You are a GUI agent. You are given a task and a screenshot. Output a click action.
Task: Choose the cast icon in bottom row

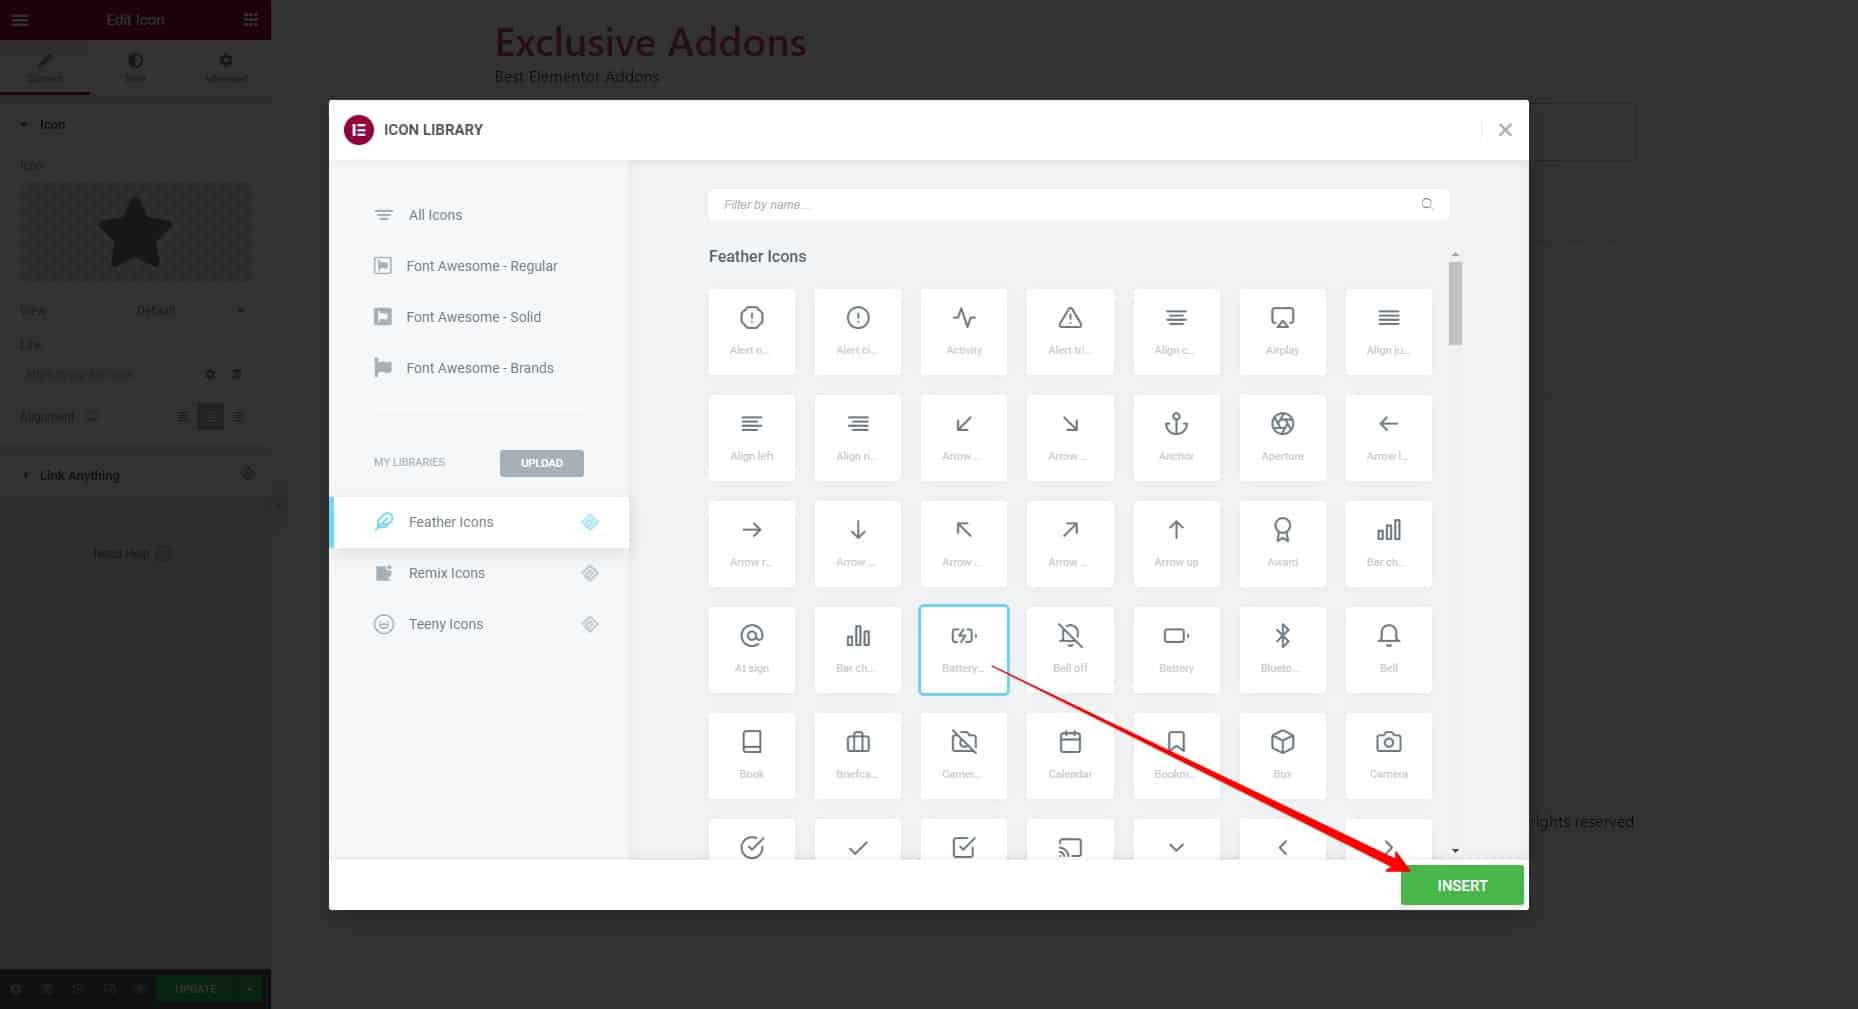1070,839
